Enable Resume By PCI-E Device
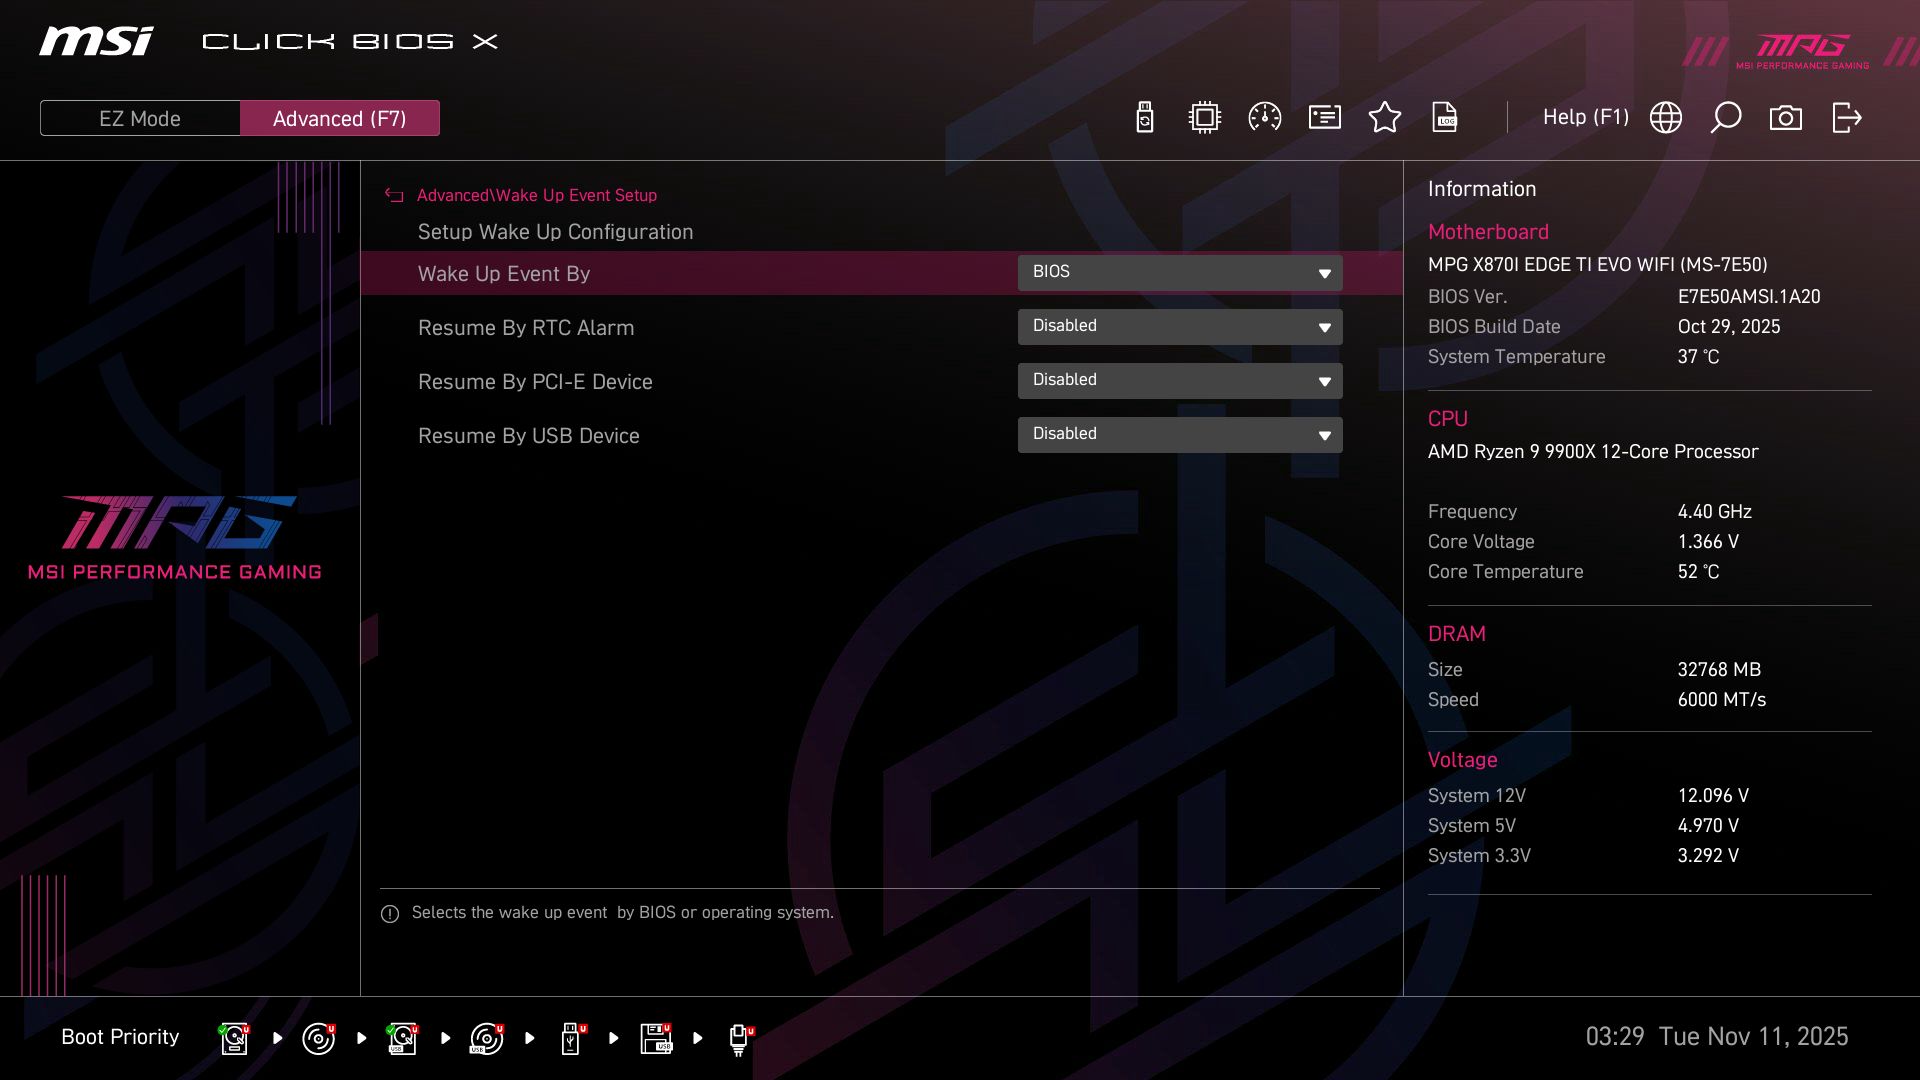Image resolution: width=1920 pixels, height=1080 pixels. point(1180,380)
